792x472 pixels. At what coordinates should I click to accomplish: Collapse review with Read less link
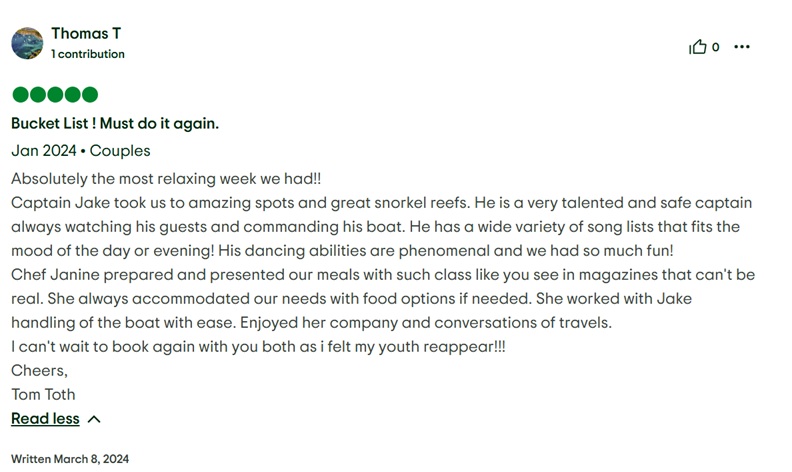tap(45, 418)
